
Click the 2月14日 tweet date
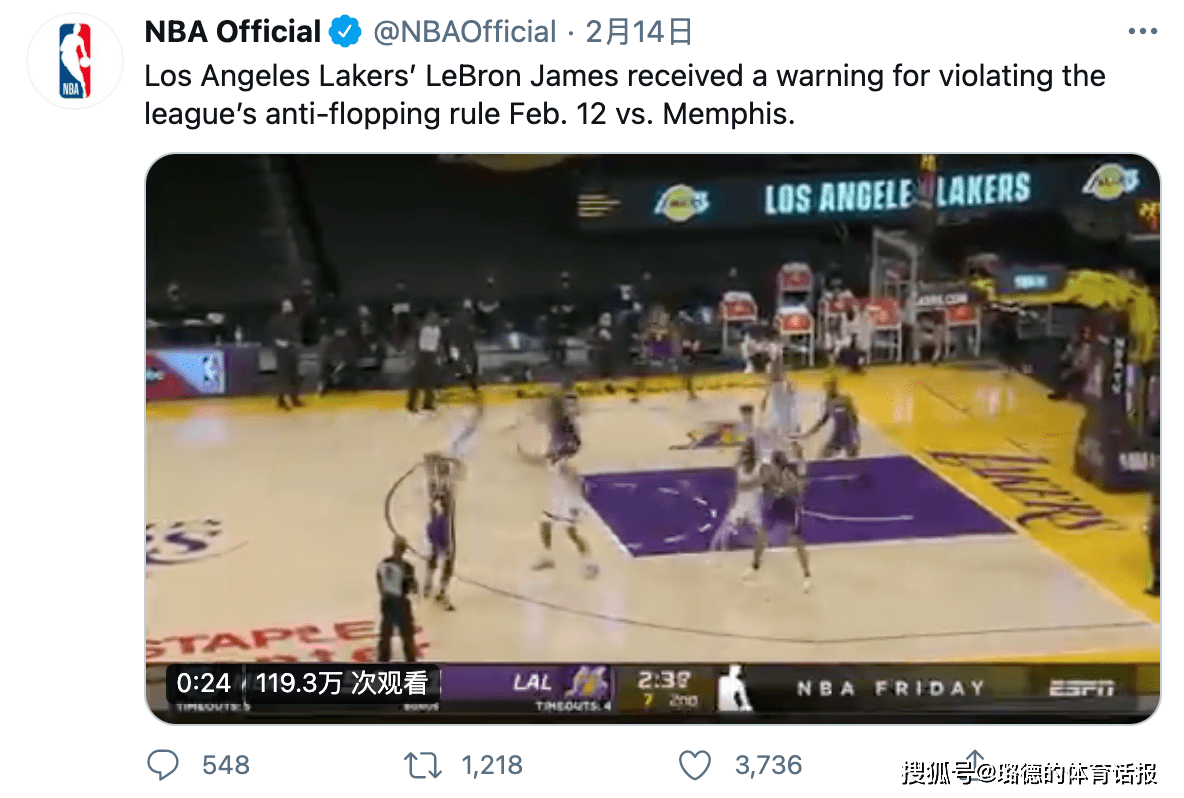pos(639,33)
